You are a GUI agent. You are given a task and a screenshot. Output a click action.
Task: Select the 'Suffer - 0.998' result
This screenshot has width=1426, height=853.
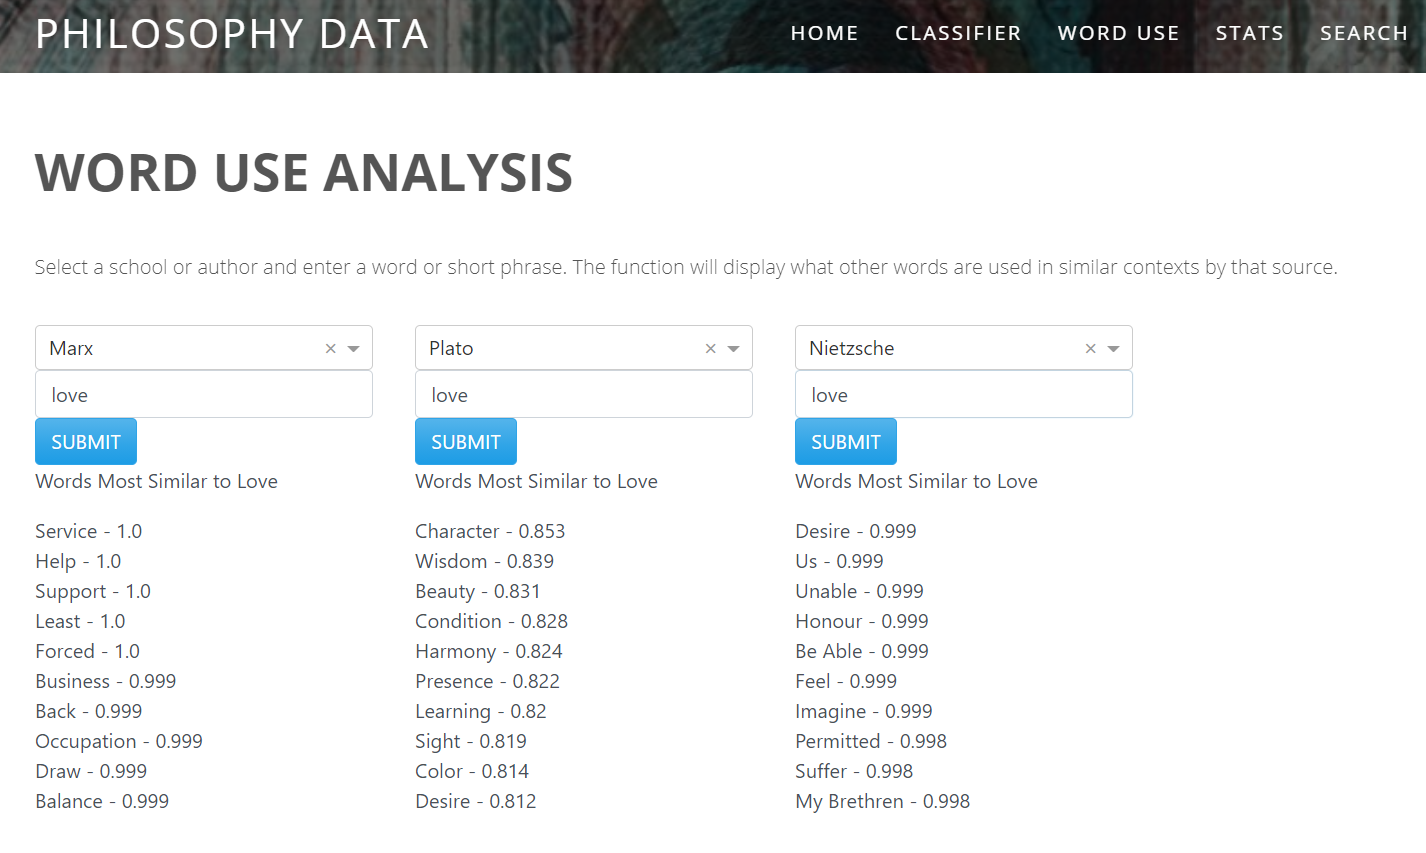854,771
